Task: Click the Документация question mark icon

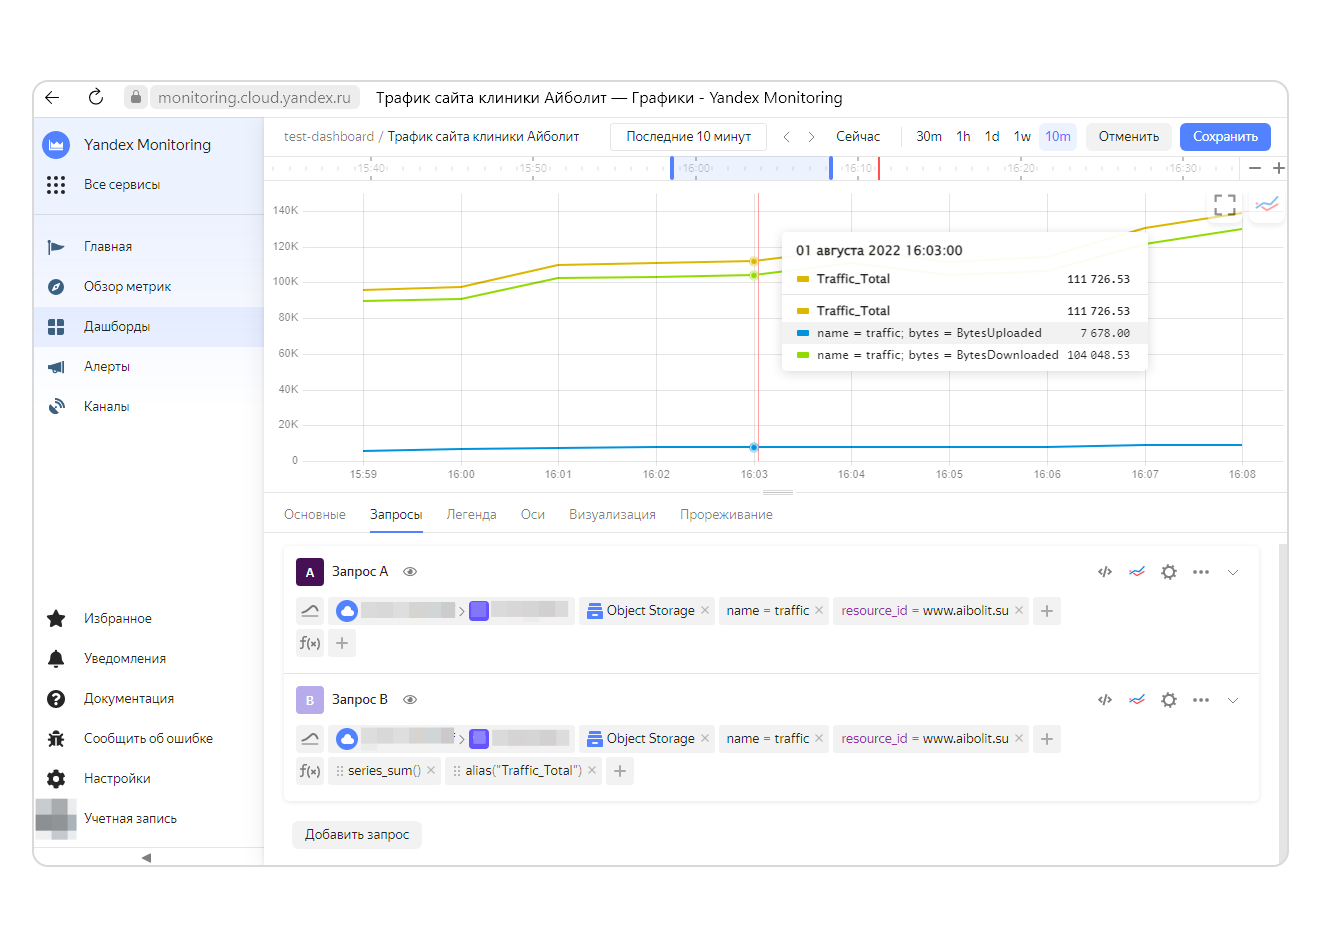Action: pyautogui.click(x=56, y=699)
